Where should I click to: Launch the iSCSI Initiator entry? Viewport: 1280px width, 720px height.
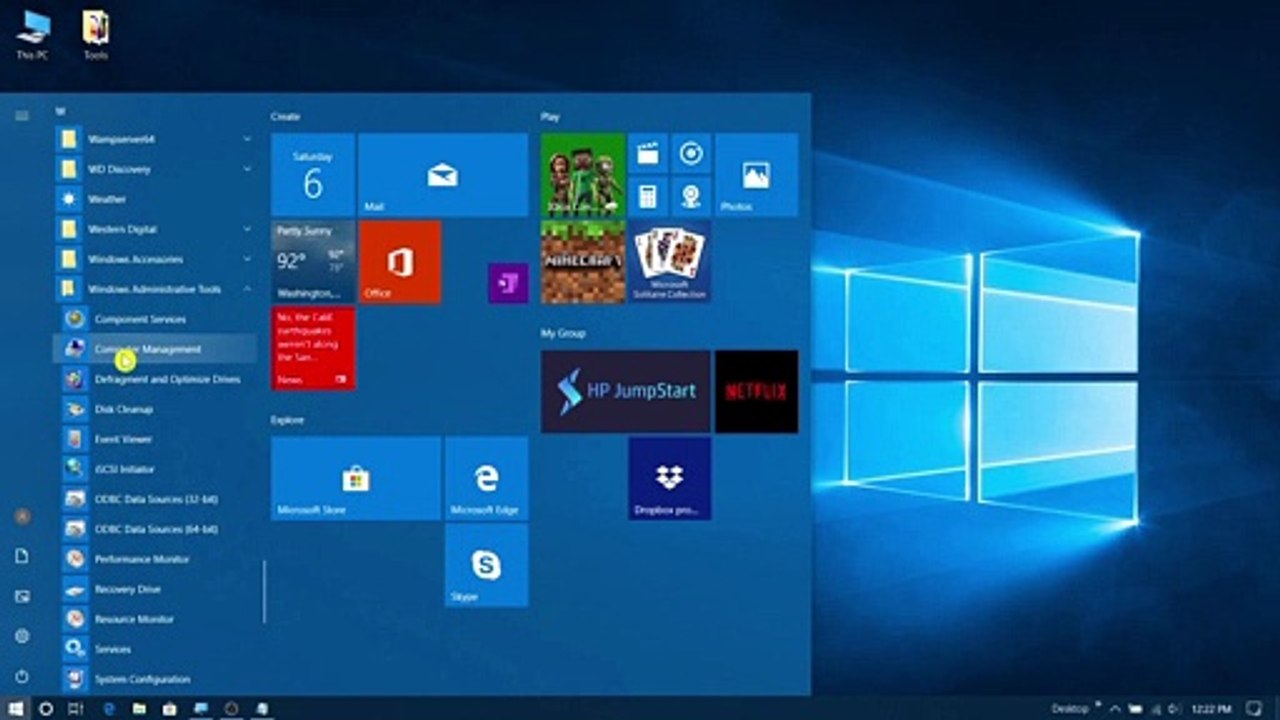pyautogui.click(x=155, y=469)
